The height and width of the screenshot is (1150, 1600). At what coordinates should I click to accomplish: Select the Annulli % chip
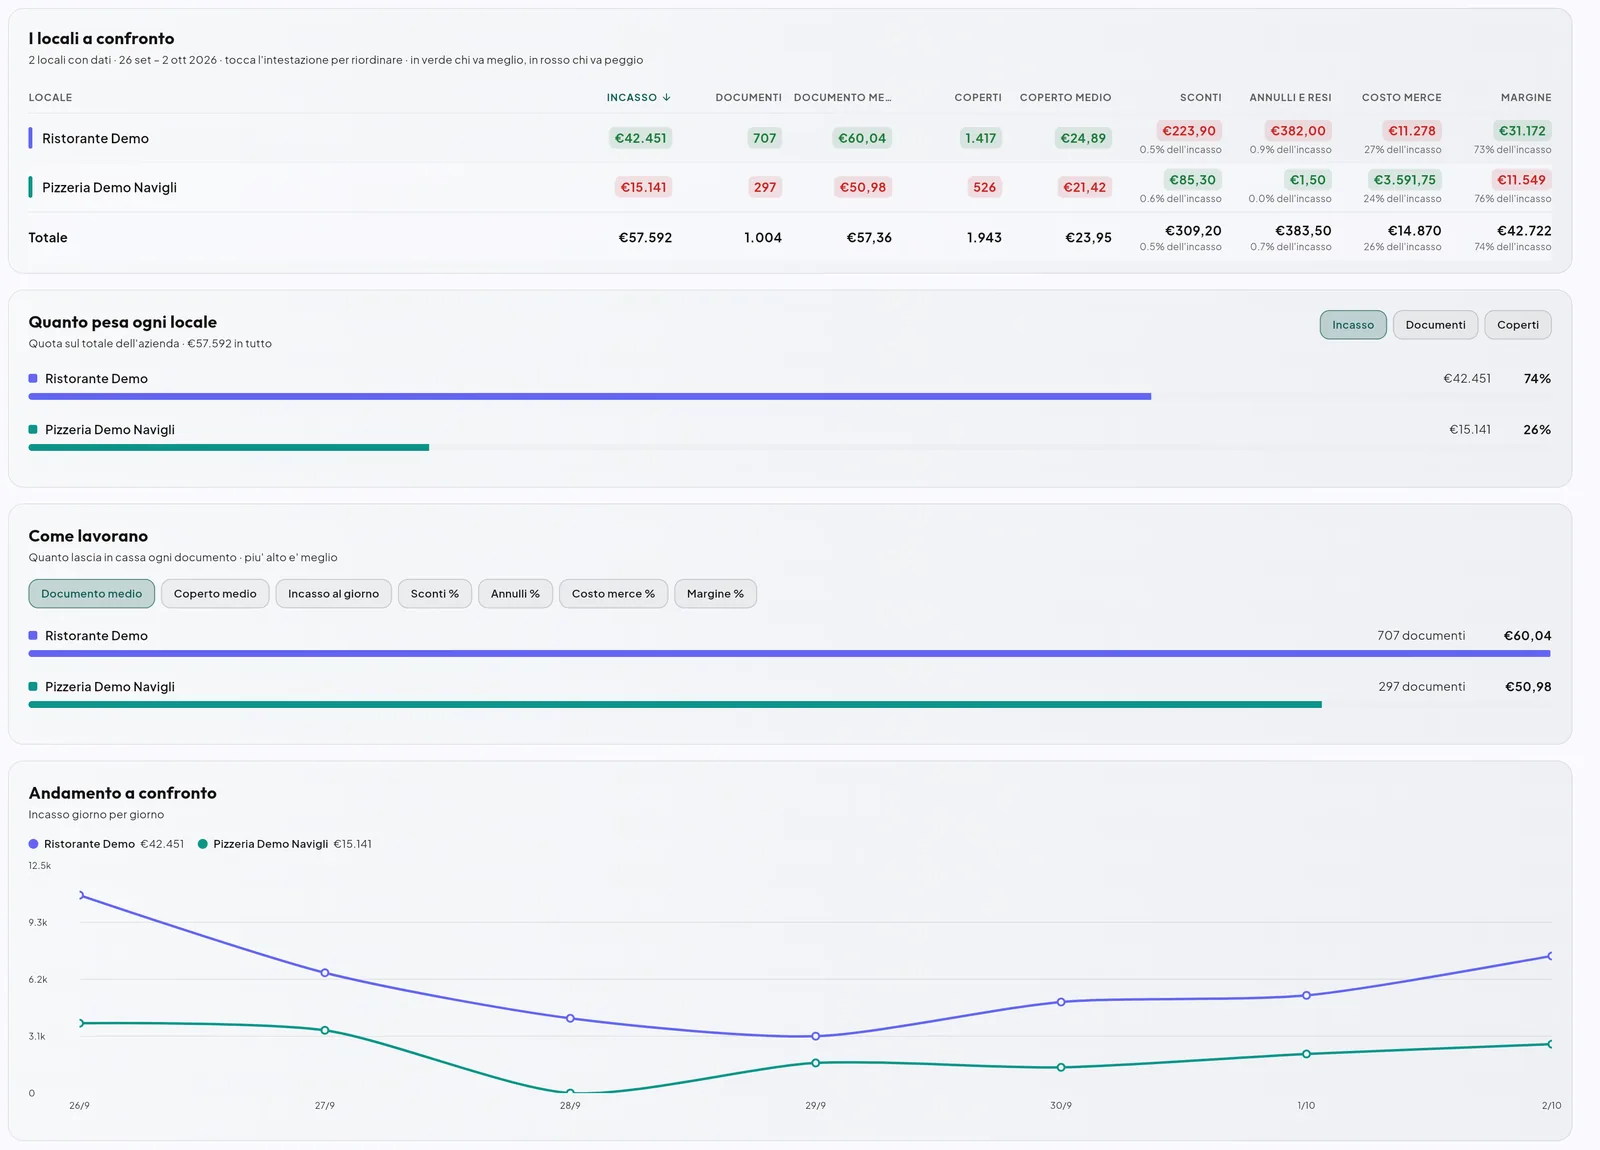515,594
